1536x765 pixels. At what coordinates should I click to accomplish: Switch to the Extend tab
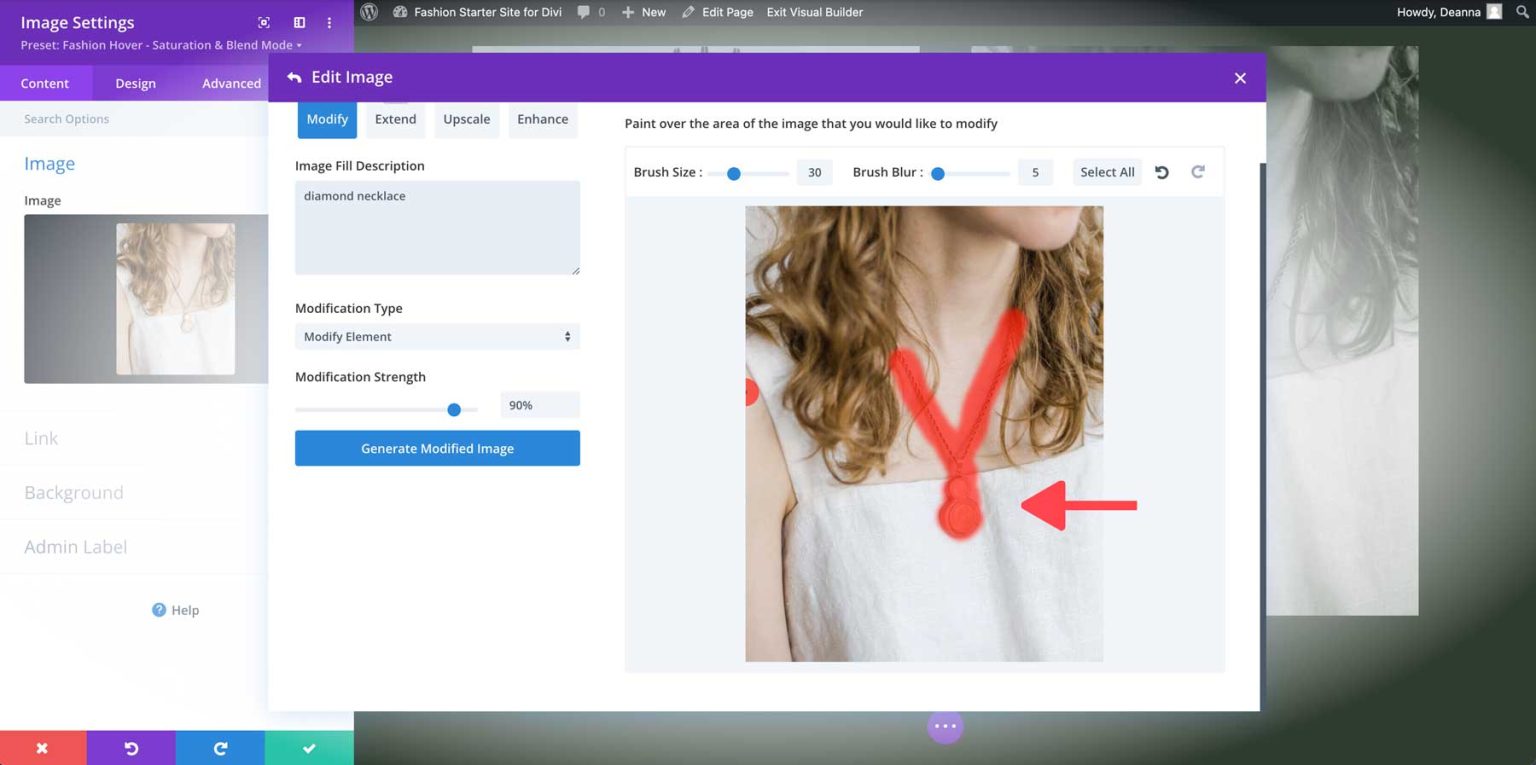395,118
